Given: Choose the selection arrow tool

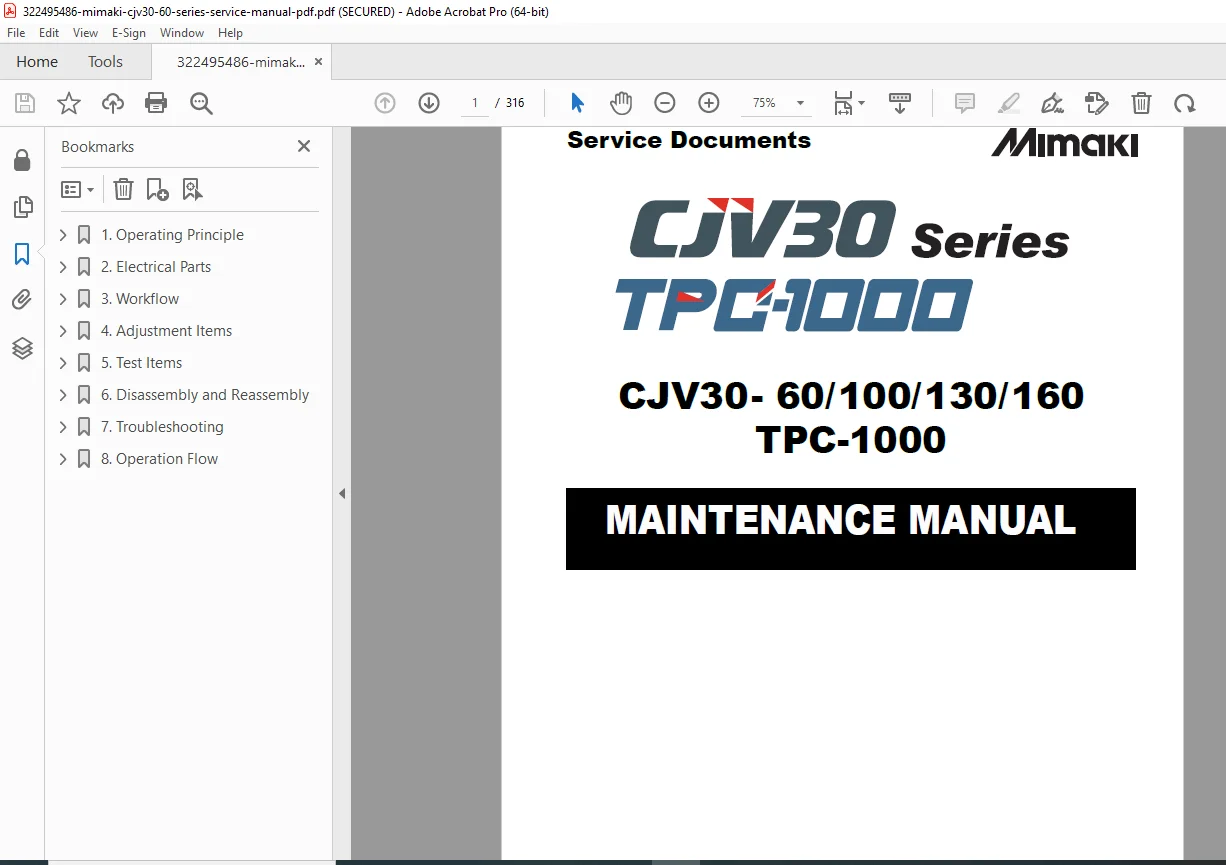Looking at the screenshot, I should coord(577,103).
